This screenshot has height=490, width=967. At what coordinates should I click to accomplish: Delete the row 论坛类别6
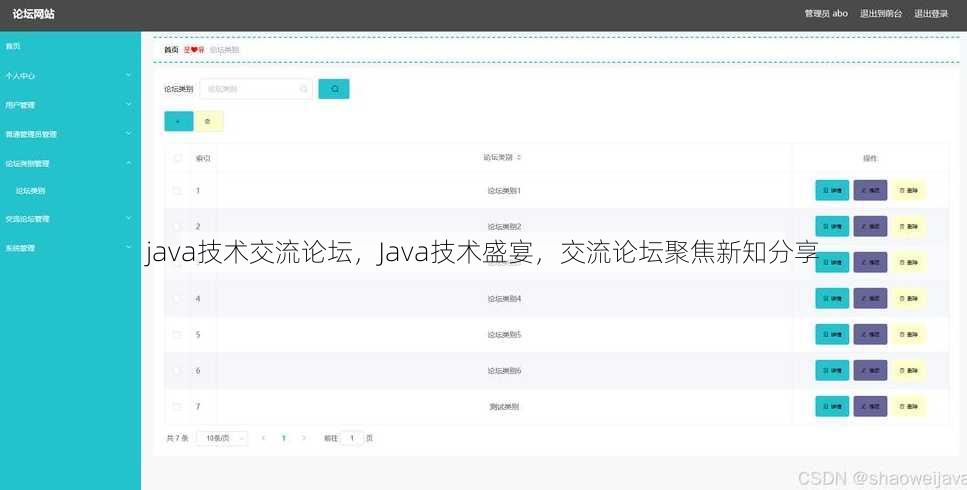[908, 370]
